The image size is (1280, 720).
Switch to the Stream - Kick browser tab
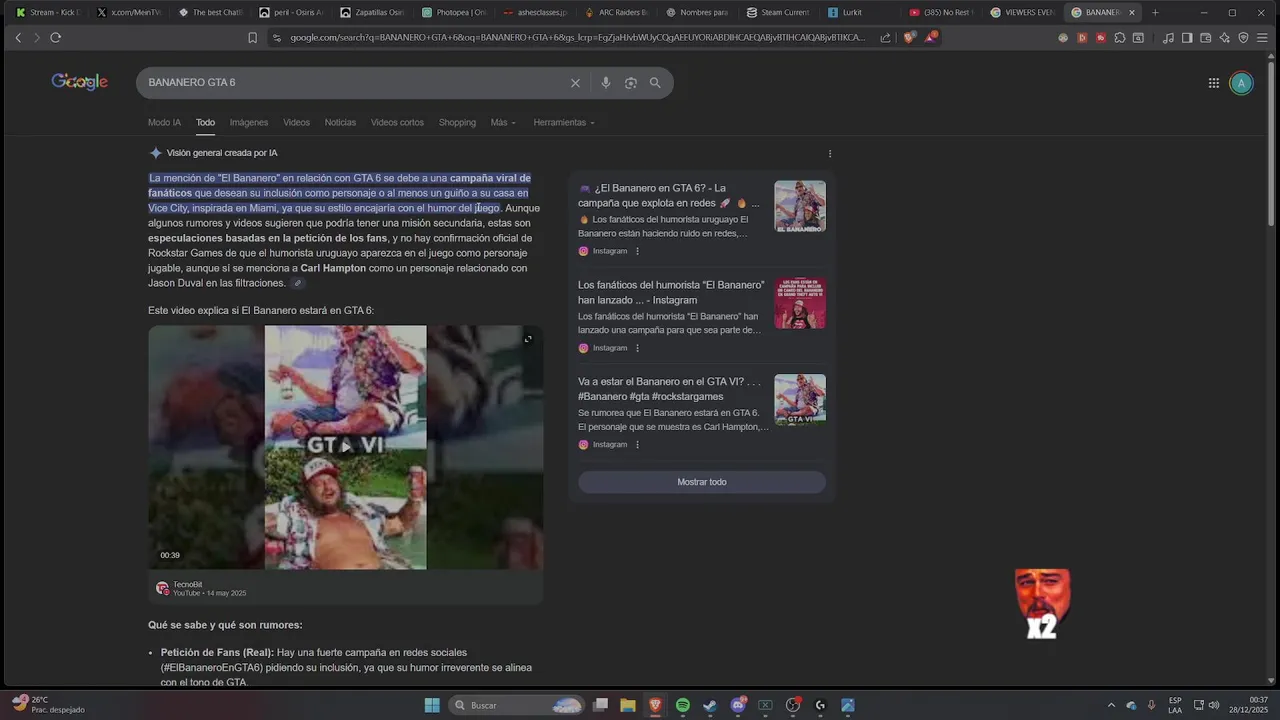pos(46,13)
